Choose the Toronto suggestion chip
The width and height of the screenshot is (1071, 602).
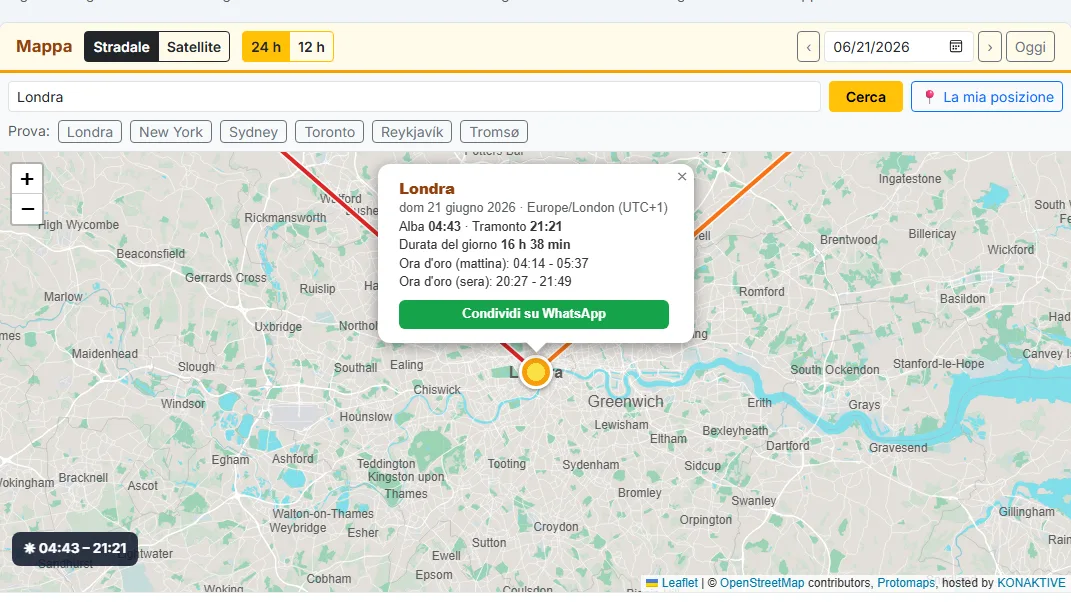tap(329, 132)
